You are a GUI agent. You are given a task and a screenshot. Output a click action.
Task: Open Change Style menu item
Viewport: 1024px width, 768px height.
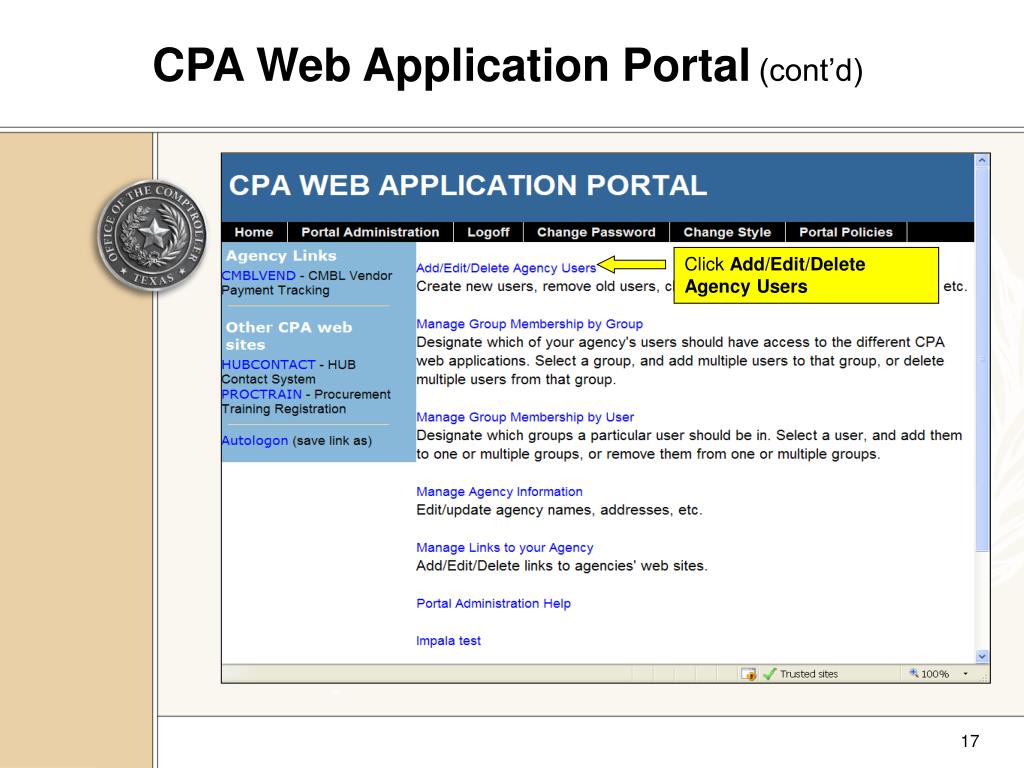[727, 232]
